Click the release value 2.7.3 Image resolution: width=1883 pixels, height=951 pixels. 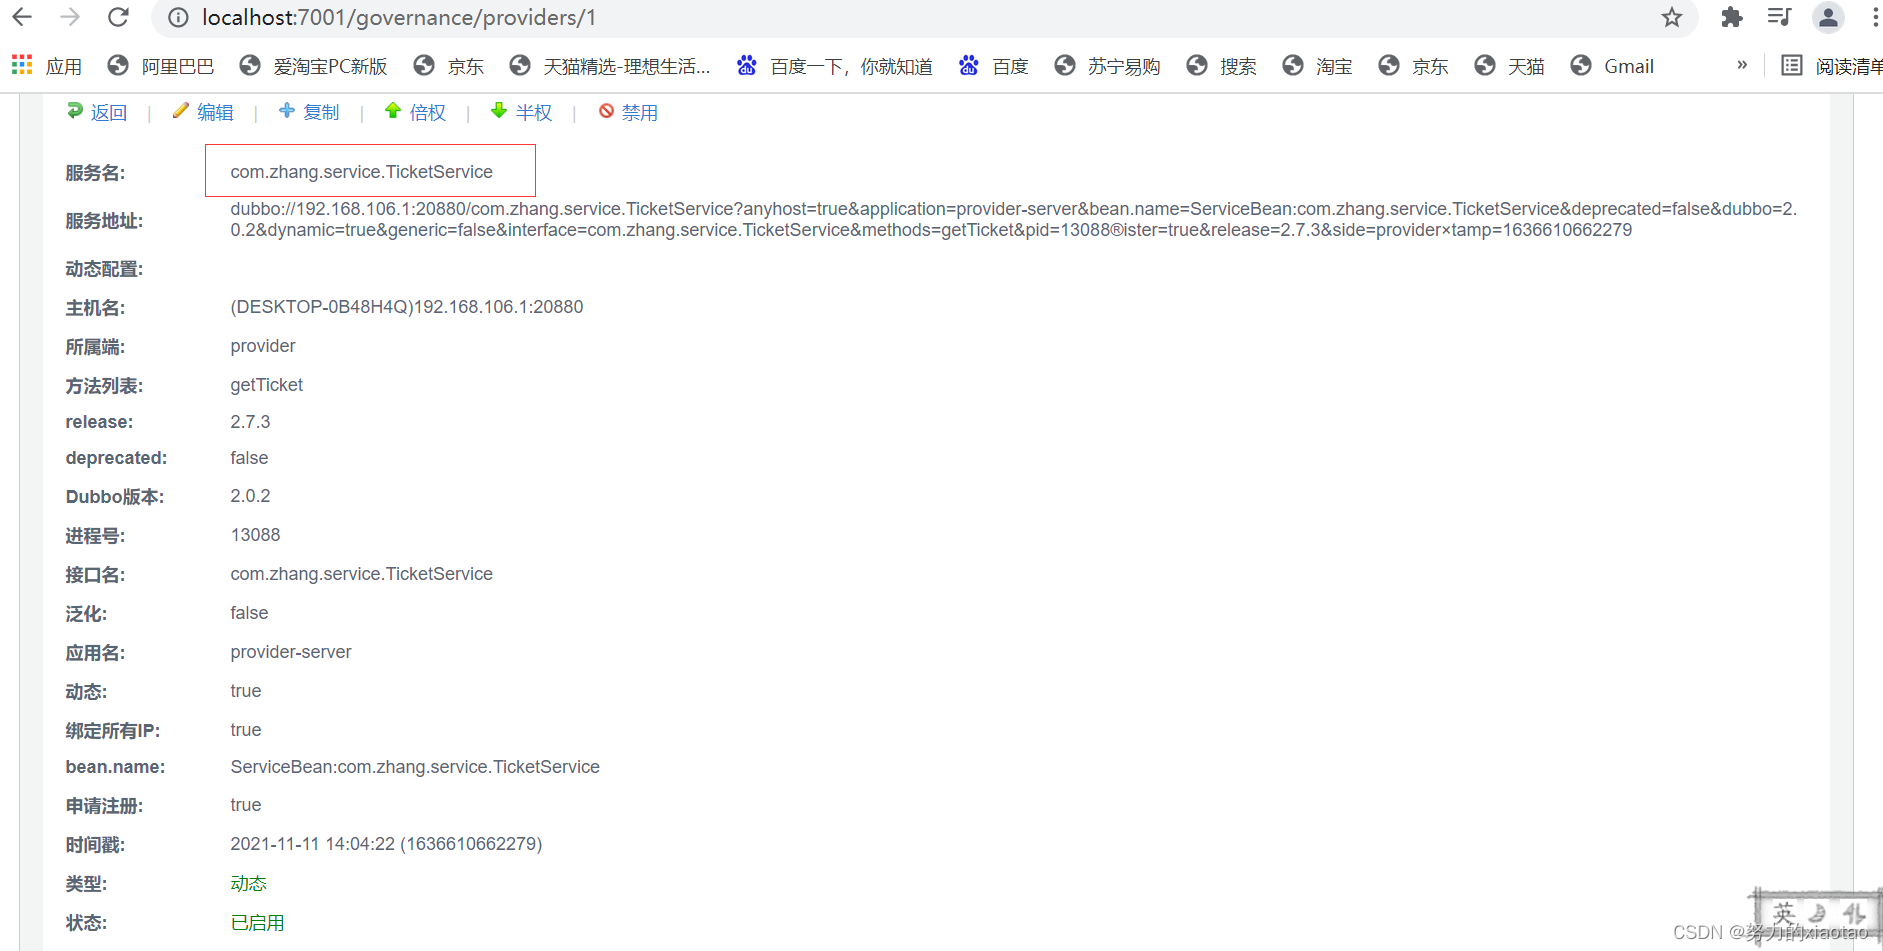pos(250,422)
